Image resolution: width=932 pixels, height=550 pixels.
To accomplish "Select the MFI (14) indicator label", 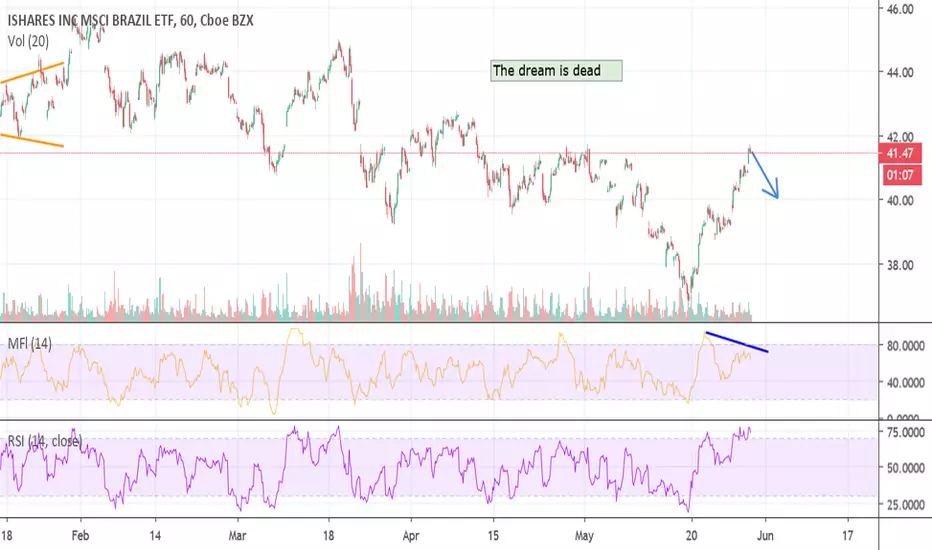I will click(30, 343).
